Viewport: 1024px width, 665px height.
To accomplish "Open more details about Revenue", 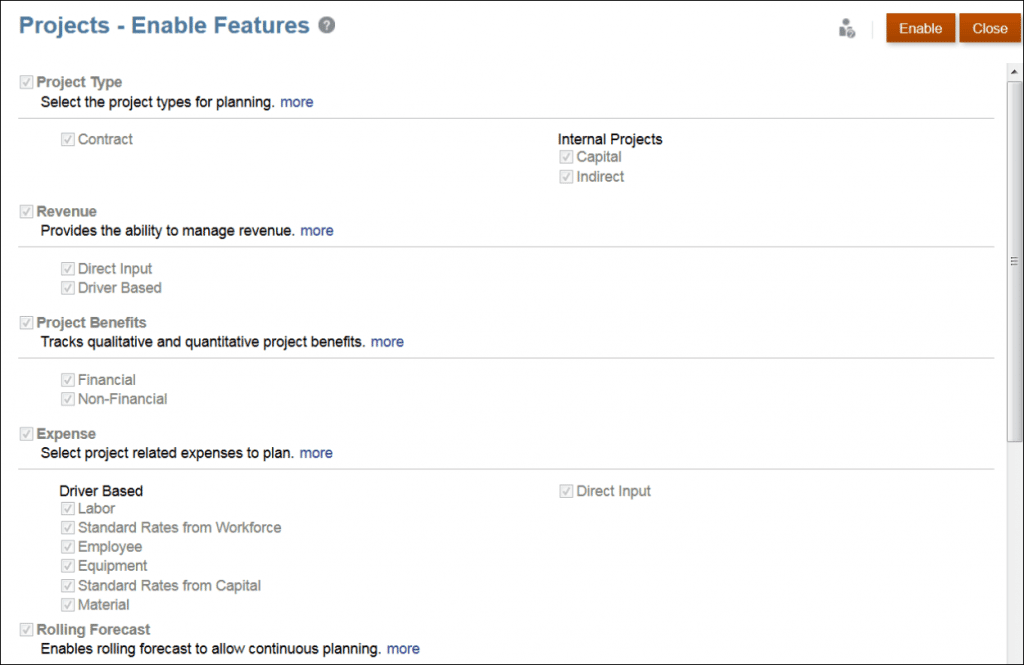I will 316,230.
